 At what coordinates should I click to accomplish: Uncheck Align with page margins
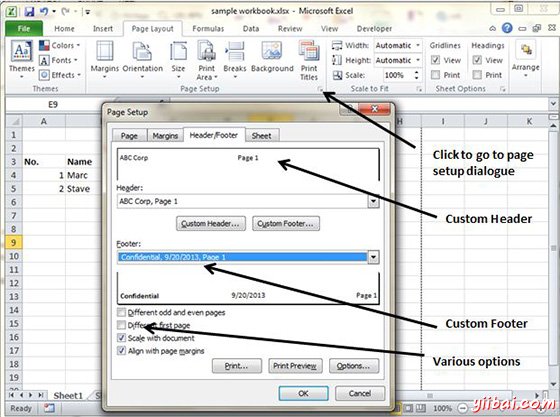click(x=121, y=351)
